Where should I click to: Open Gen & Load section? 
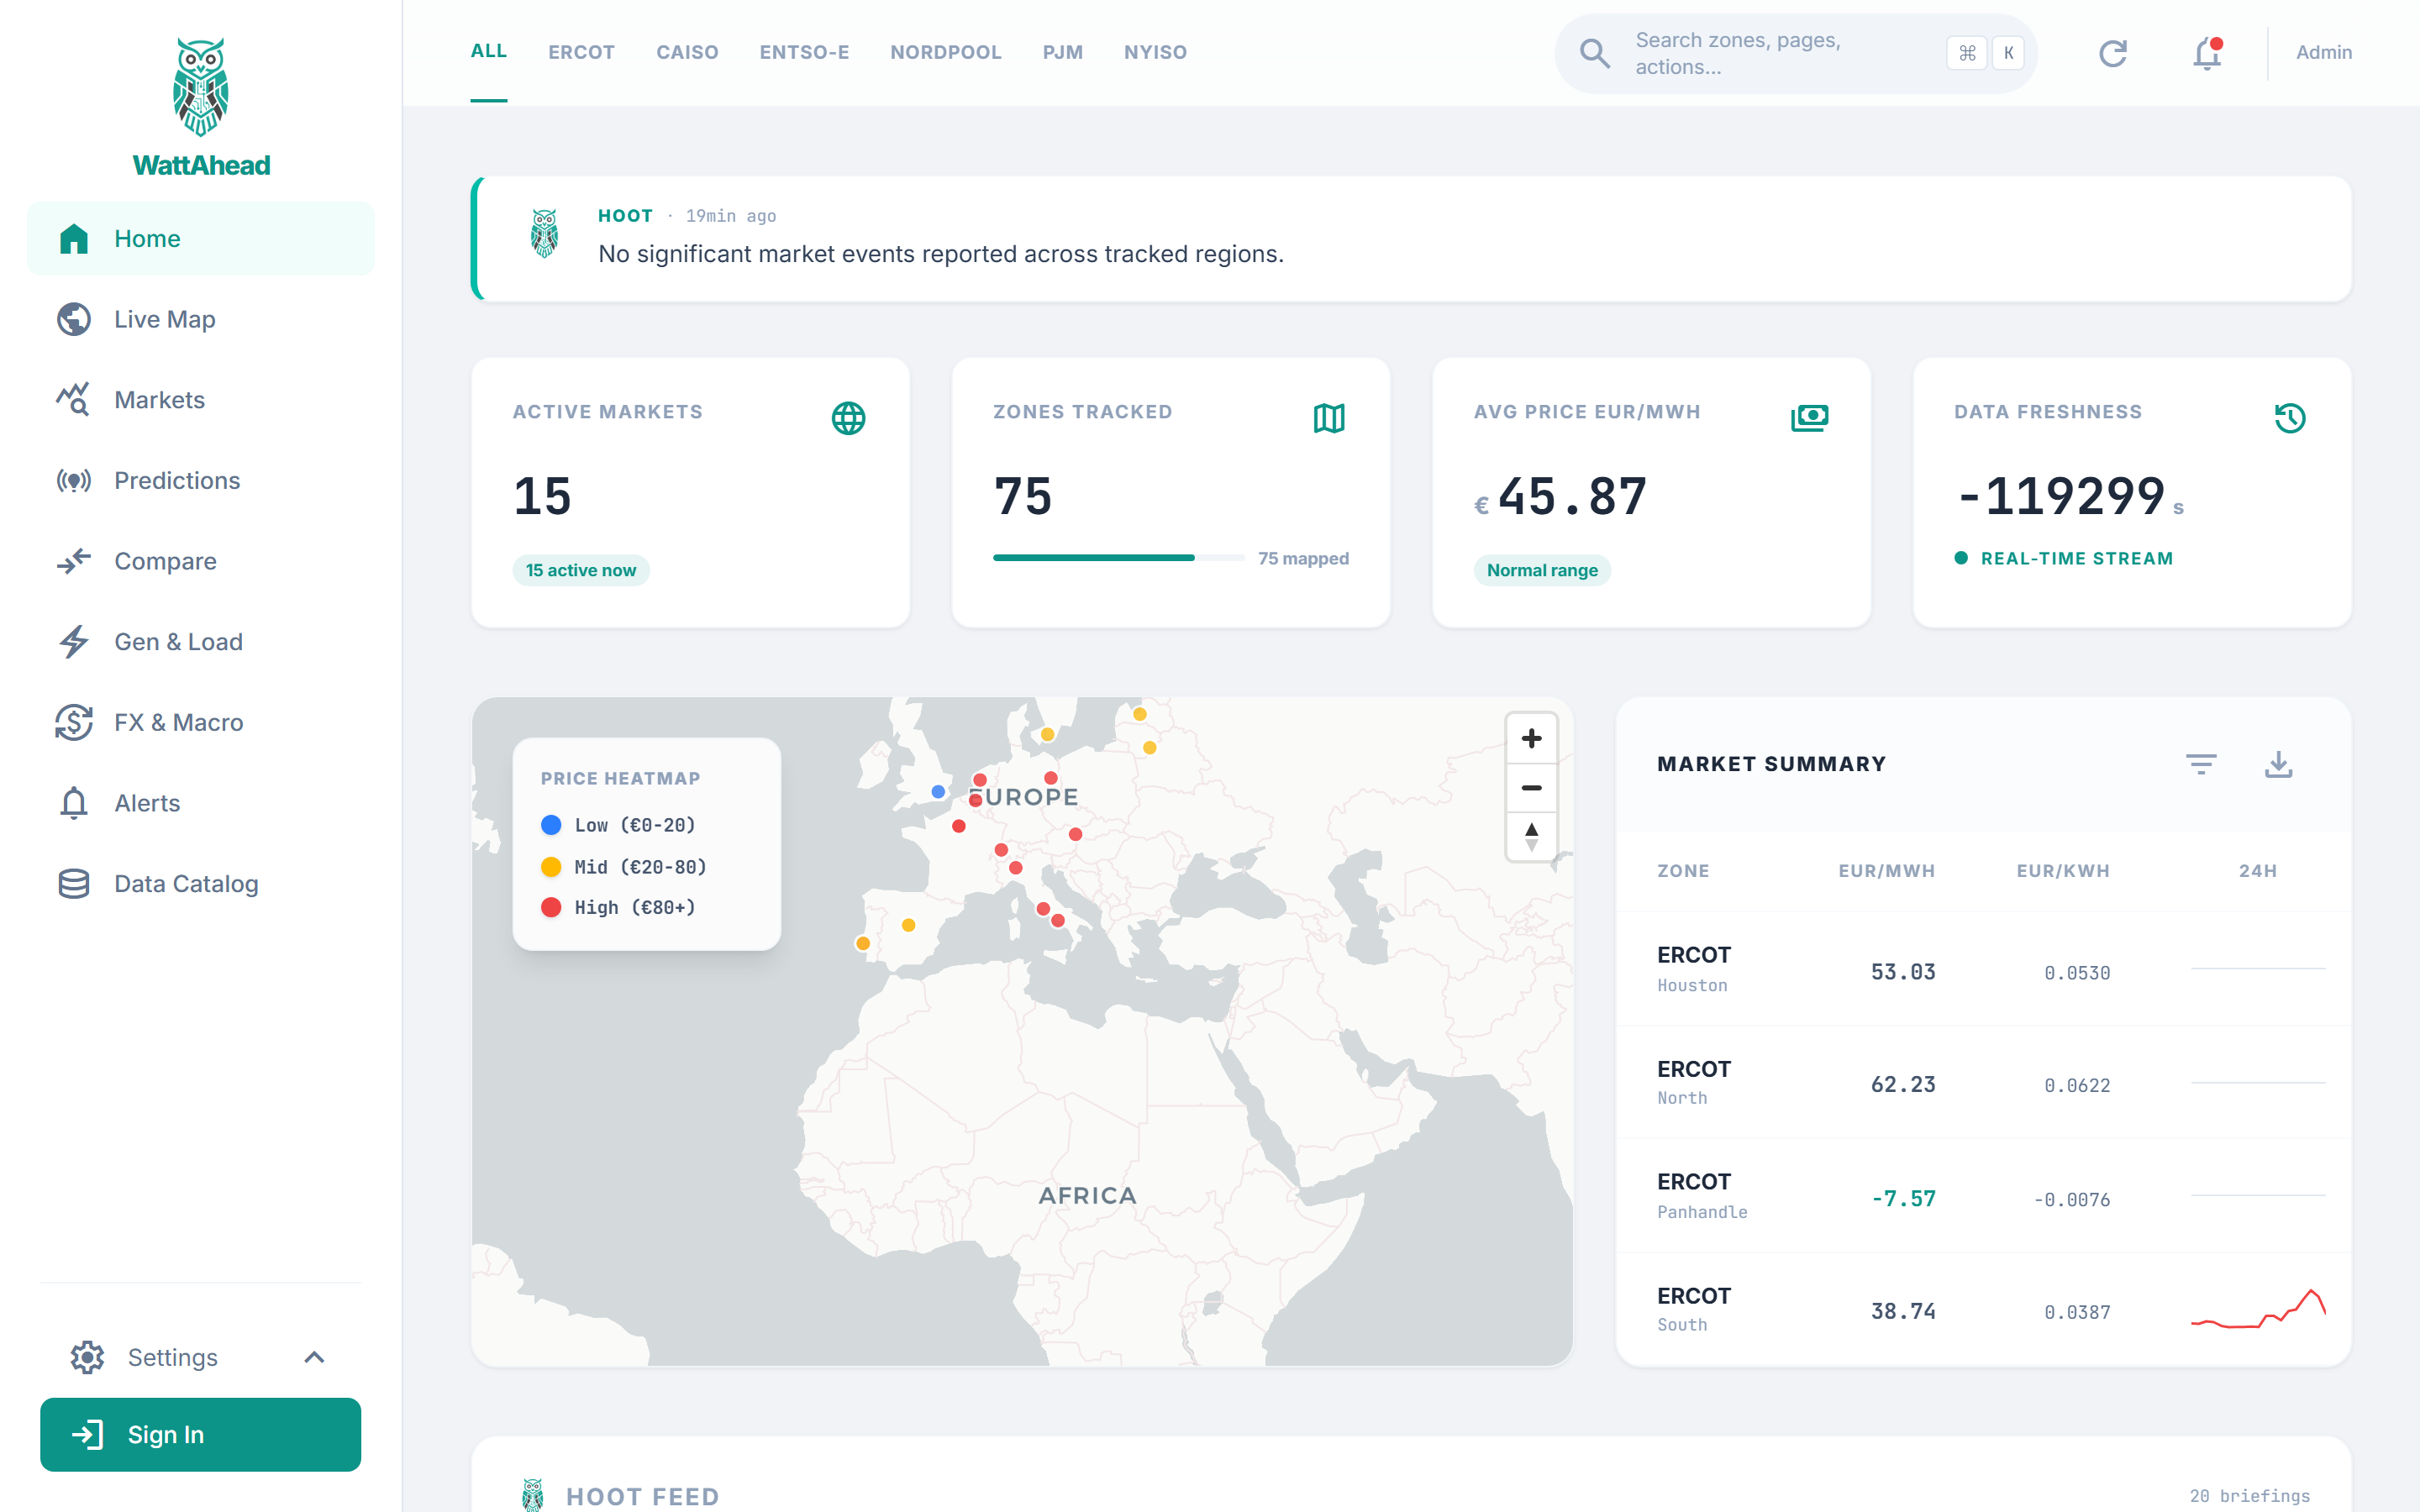pos(201,642)
